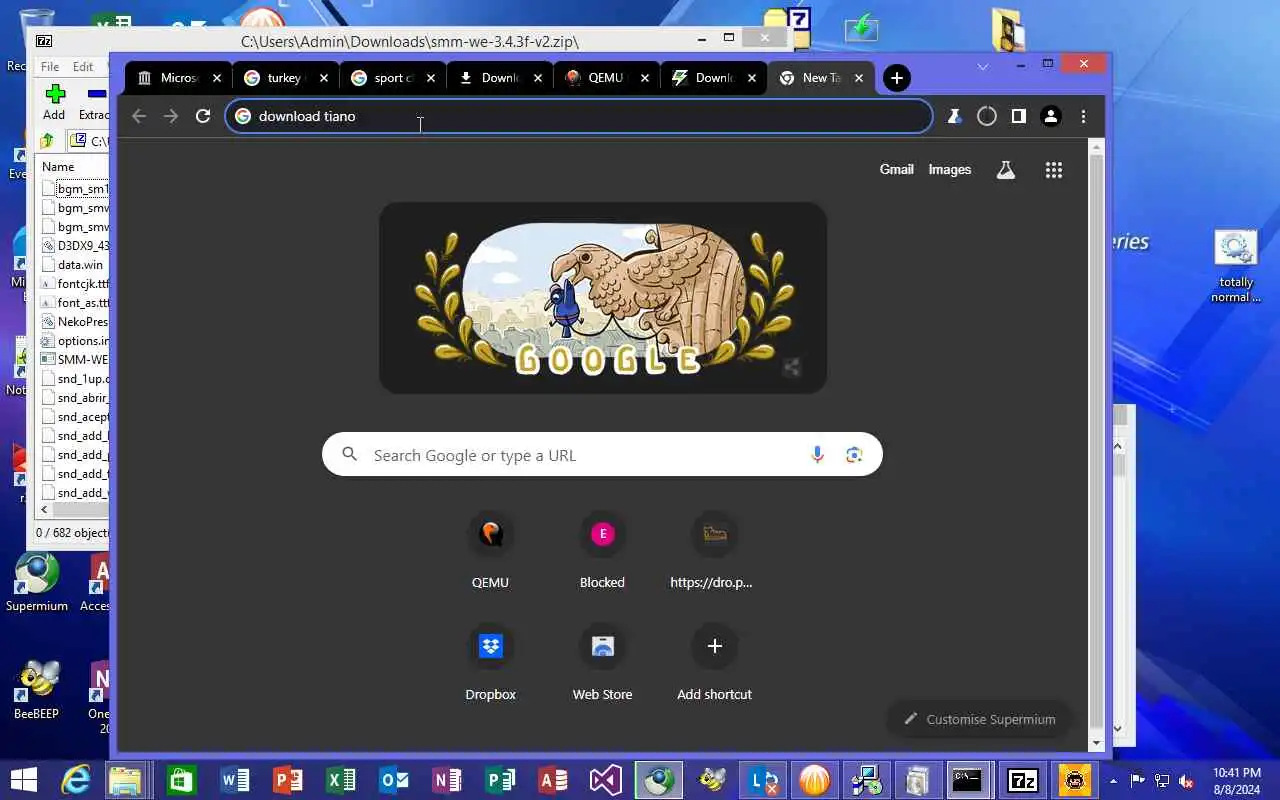The height and width of the screenshot is (800, 1280).
Task: Launch Excel from the taskbar
Action: point(341,780)
